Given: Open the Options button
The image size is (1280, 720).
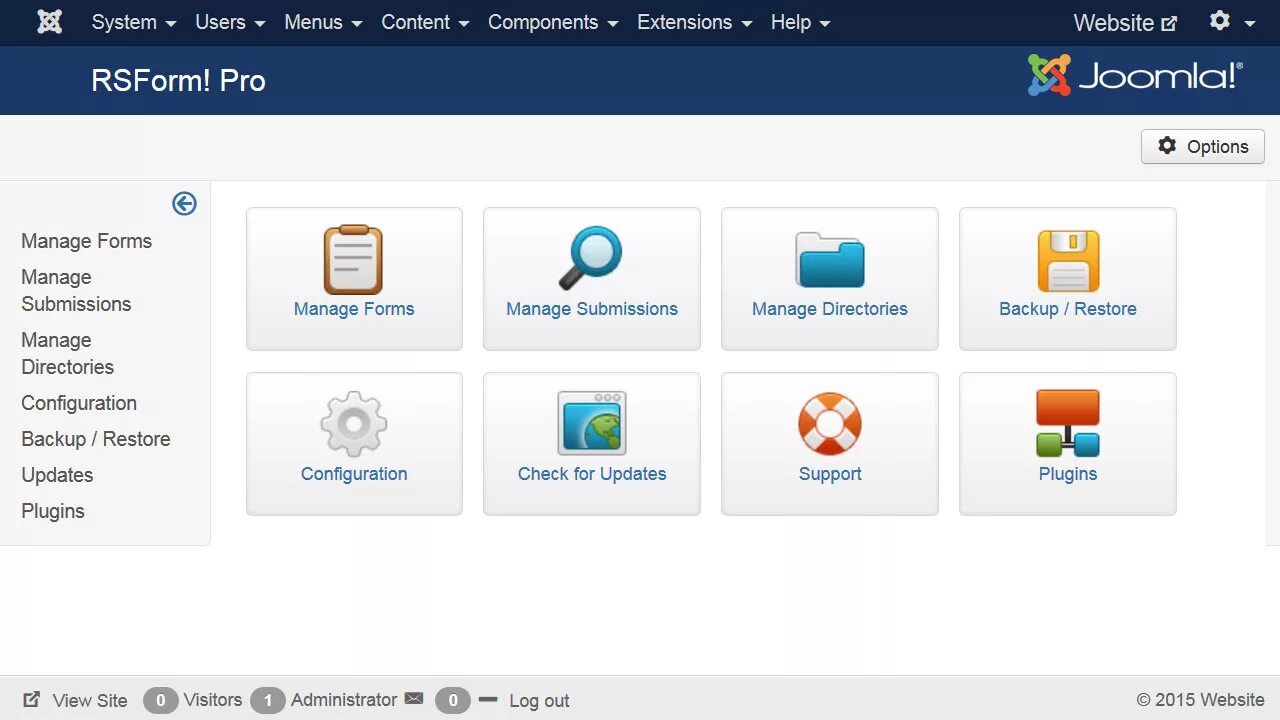Looking at the screenshot, I should click(1203, 146).
